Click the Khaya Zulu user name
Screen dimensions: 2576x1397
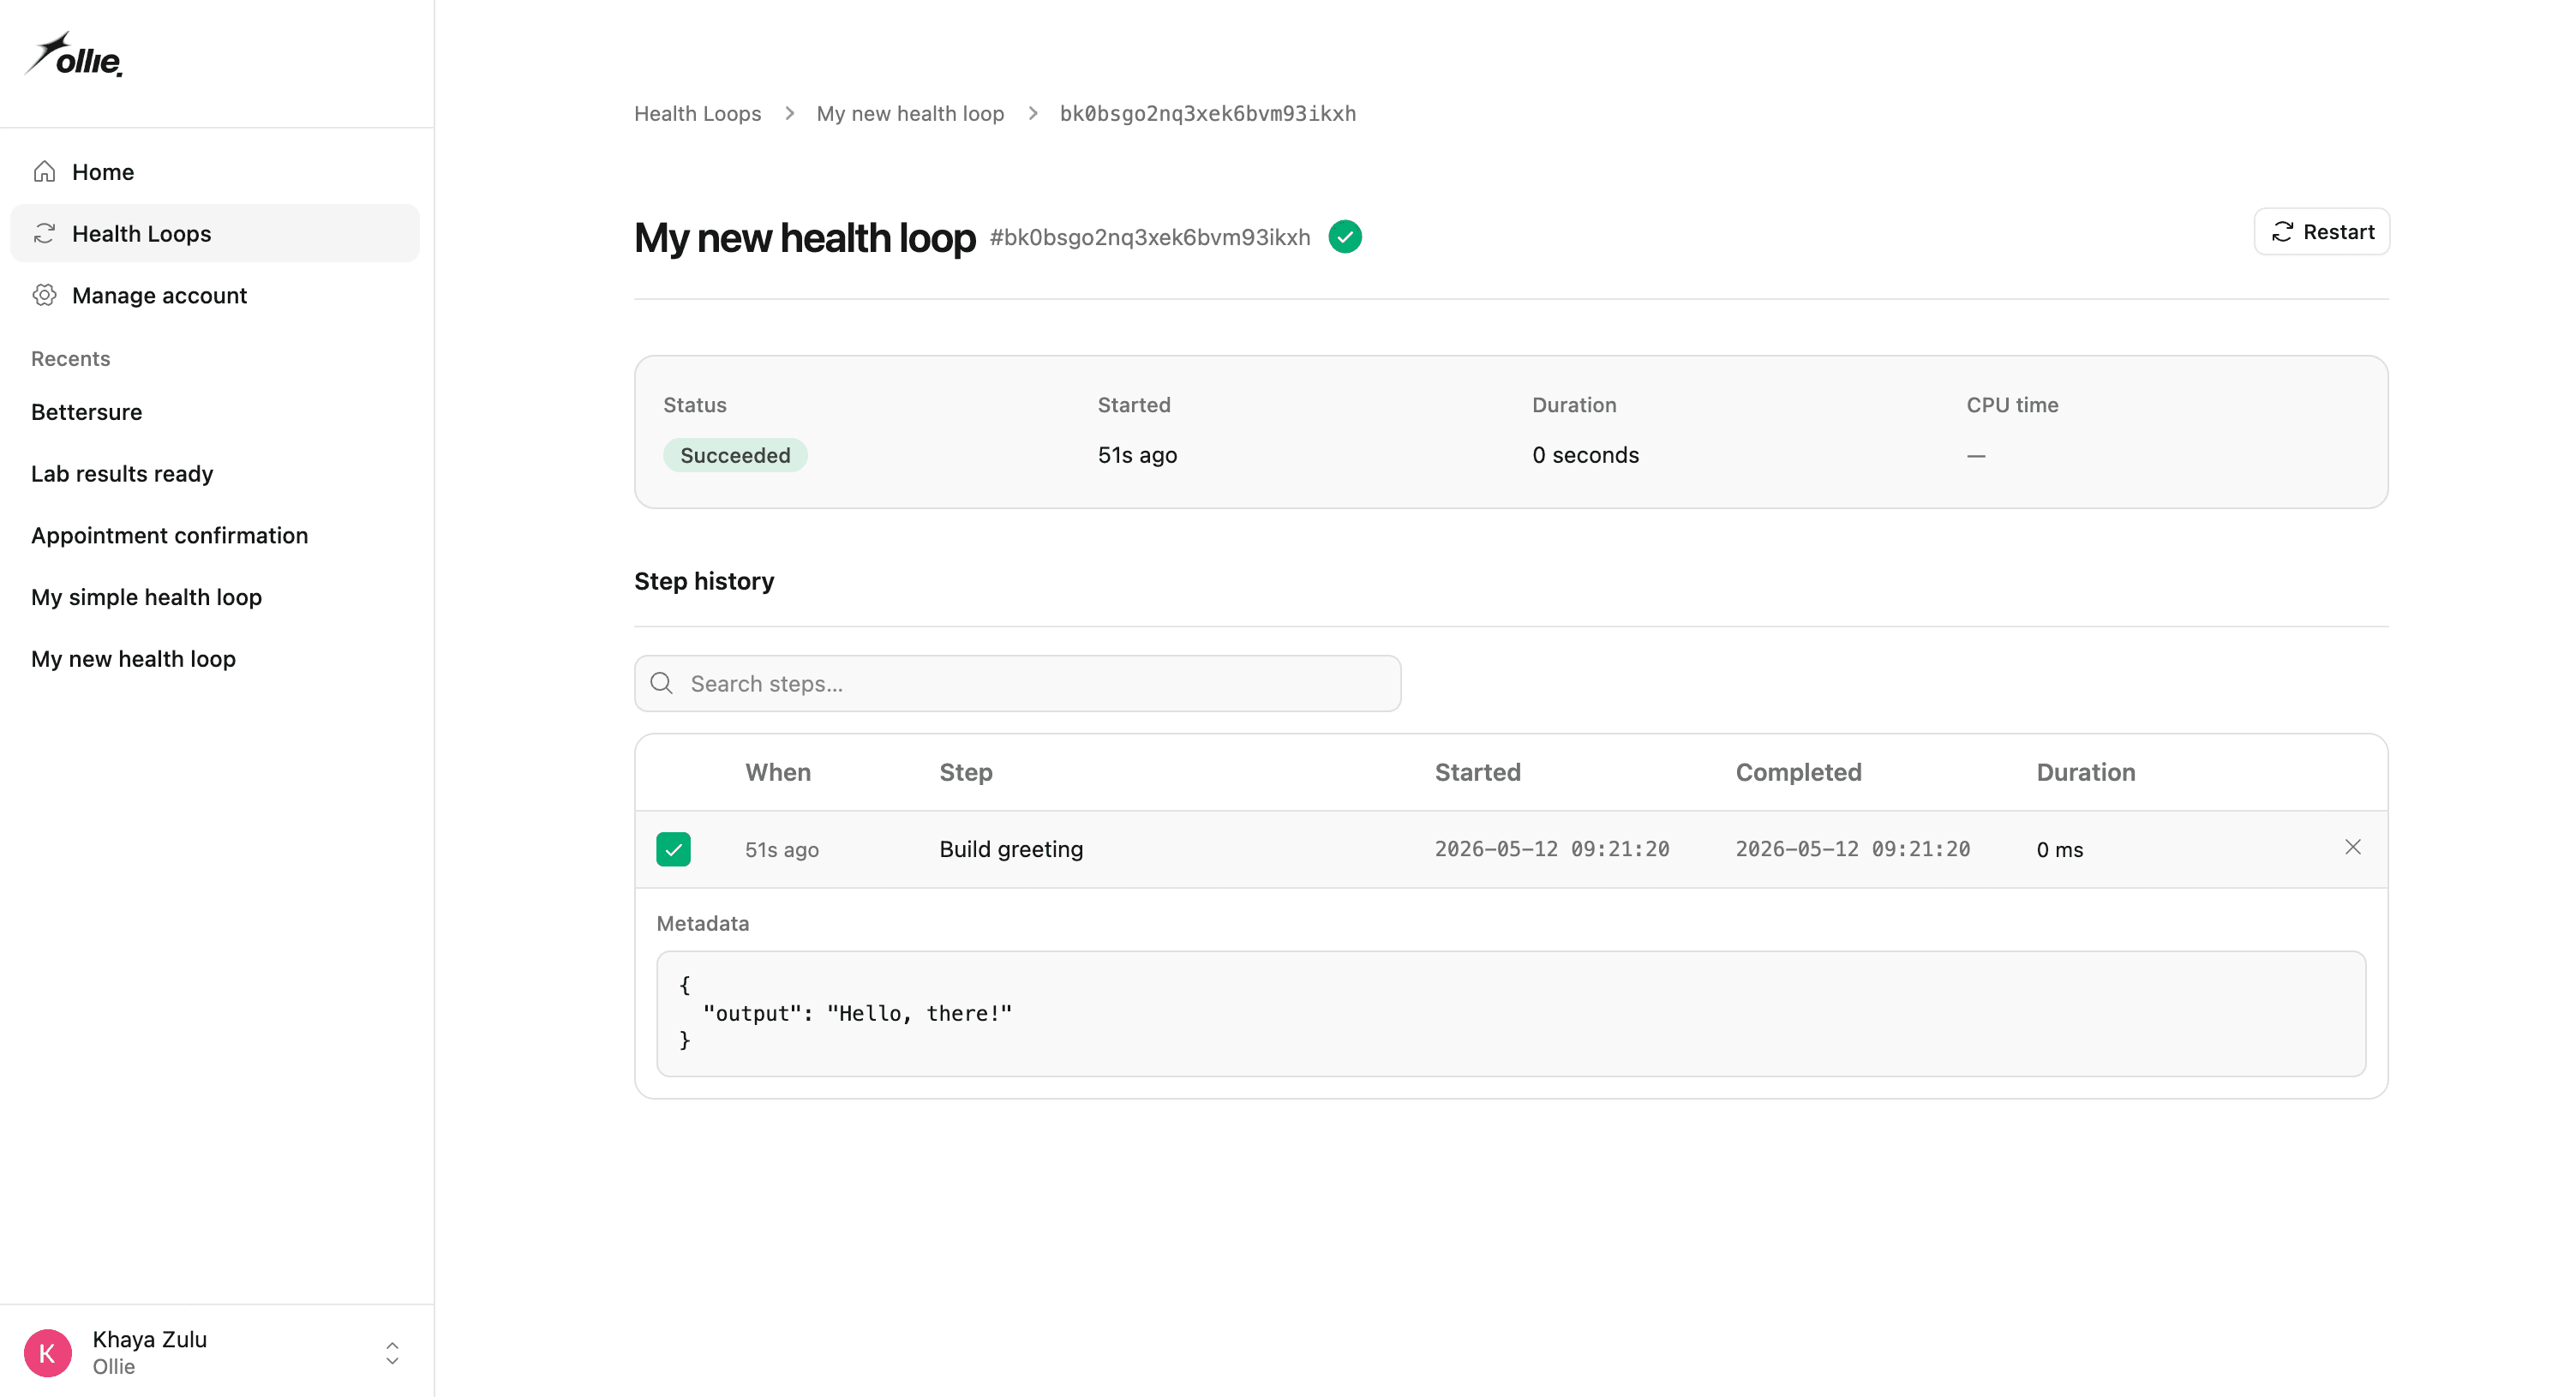click(x=150, y=1340)
